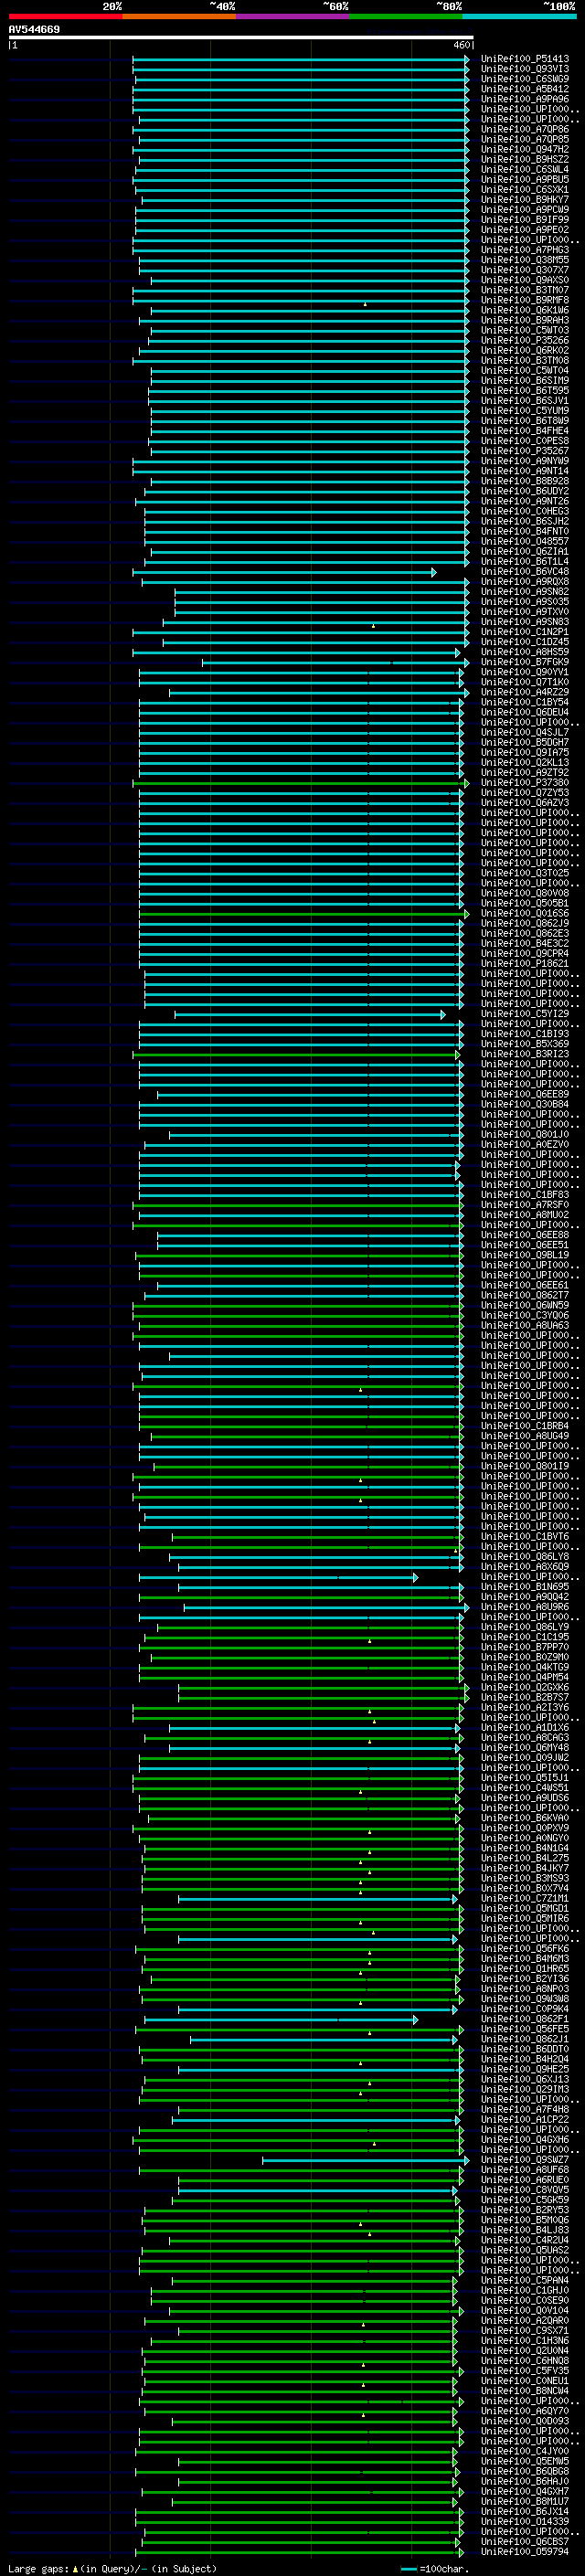Select label UniRef100_B6JX14
585x2576 pixels.
pos(525,2511)
